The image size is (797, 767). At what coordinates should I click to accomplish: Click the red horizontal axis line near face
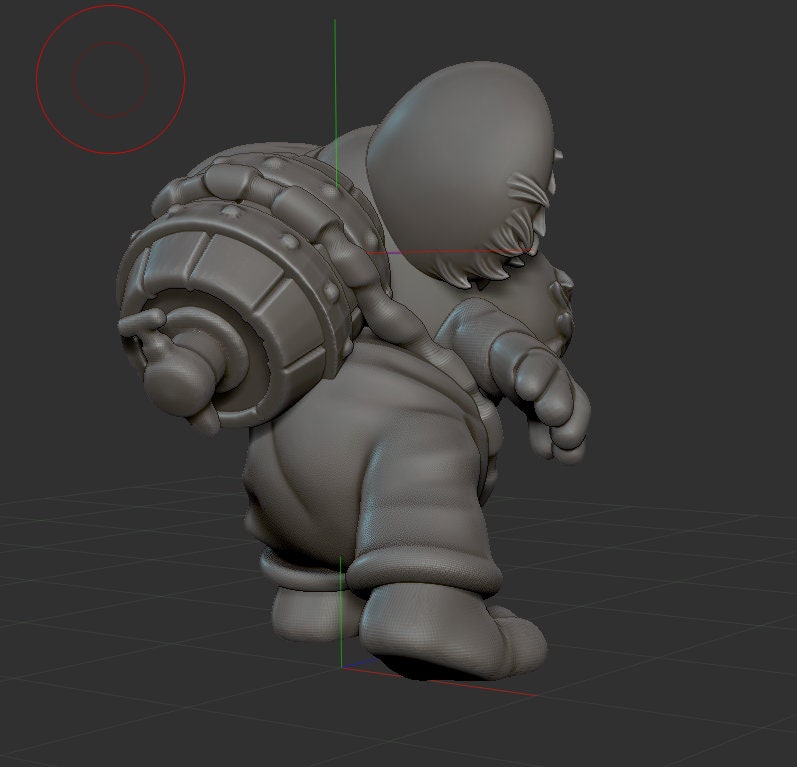point(440,252)
